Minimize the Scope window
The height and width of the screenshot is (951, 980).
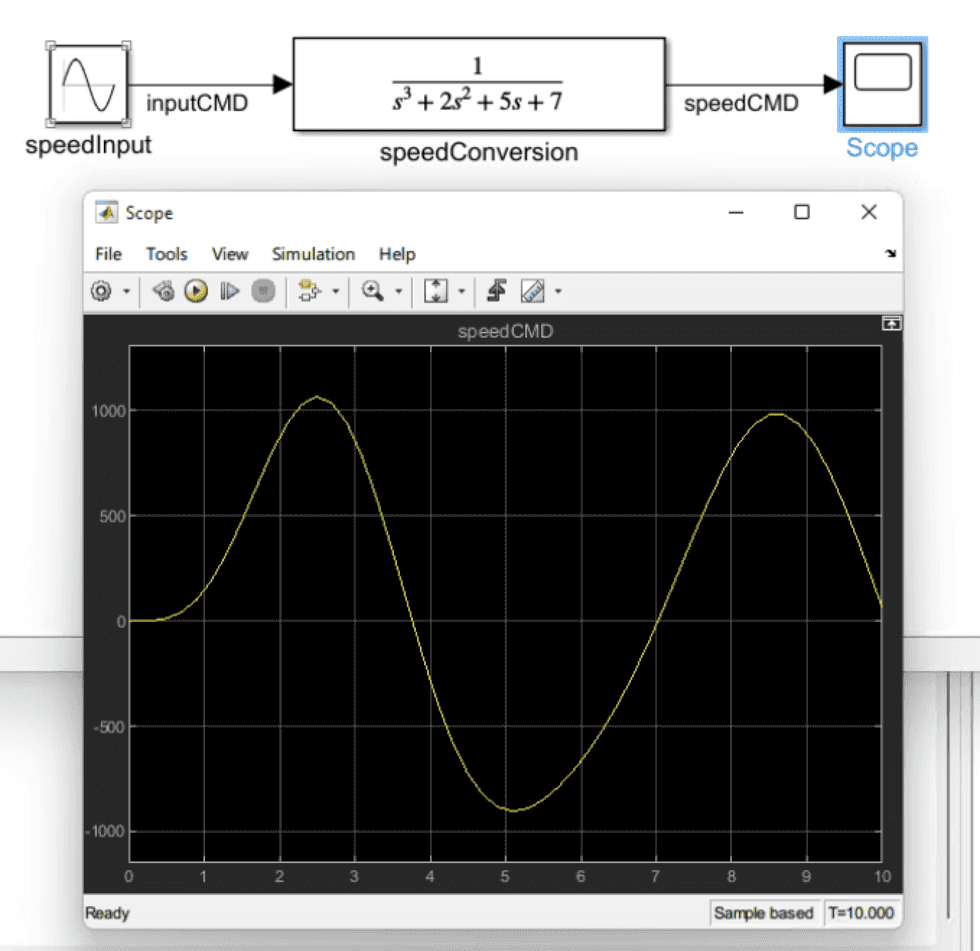[736, 212]
